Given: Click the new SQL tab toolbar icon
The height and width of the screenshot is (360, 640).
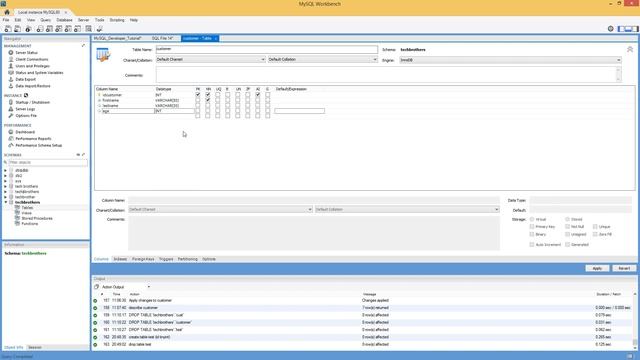Looking at the screenshot, I should (8, 29).
